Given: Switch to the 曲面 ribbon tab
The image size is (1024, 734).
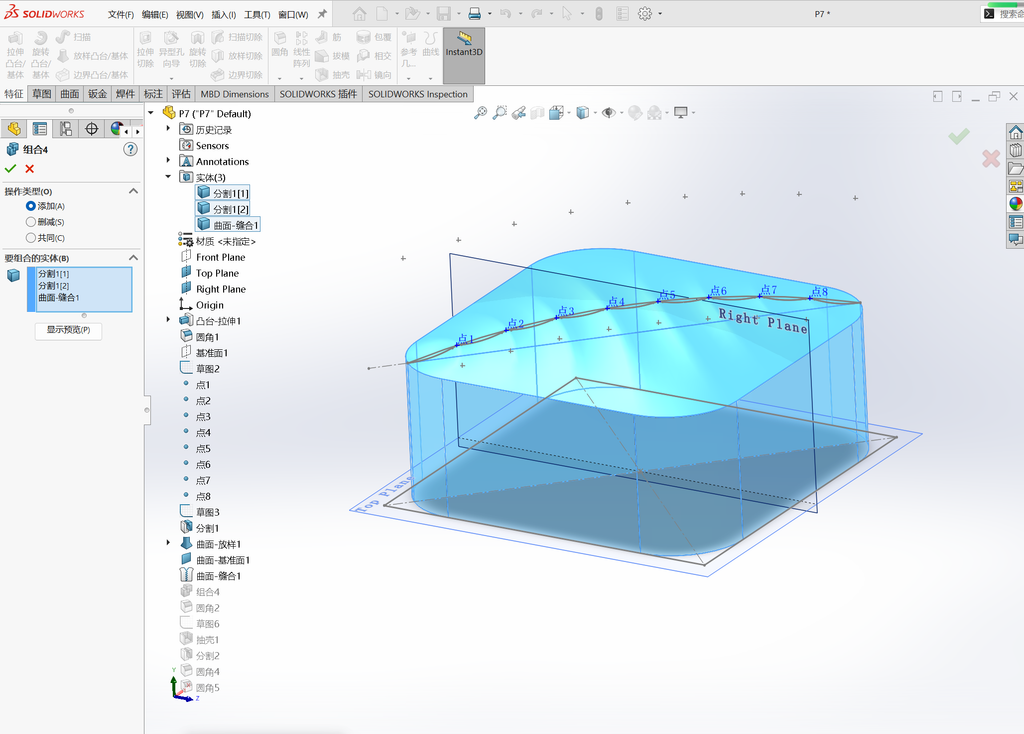Looking at the screenshot, I should 70,94.
